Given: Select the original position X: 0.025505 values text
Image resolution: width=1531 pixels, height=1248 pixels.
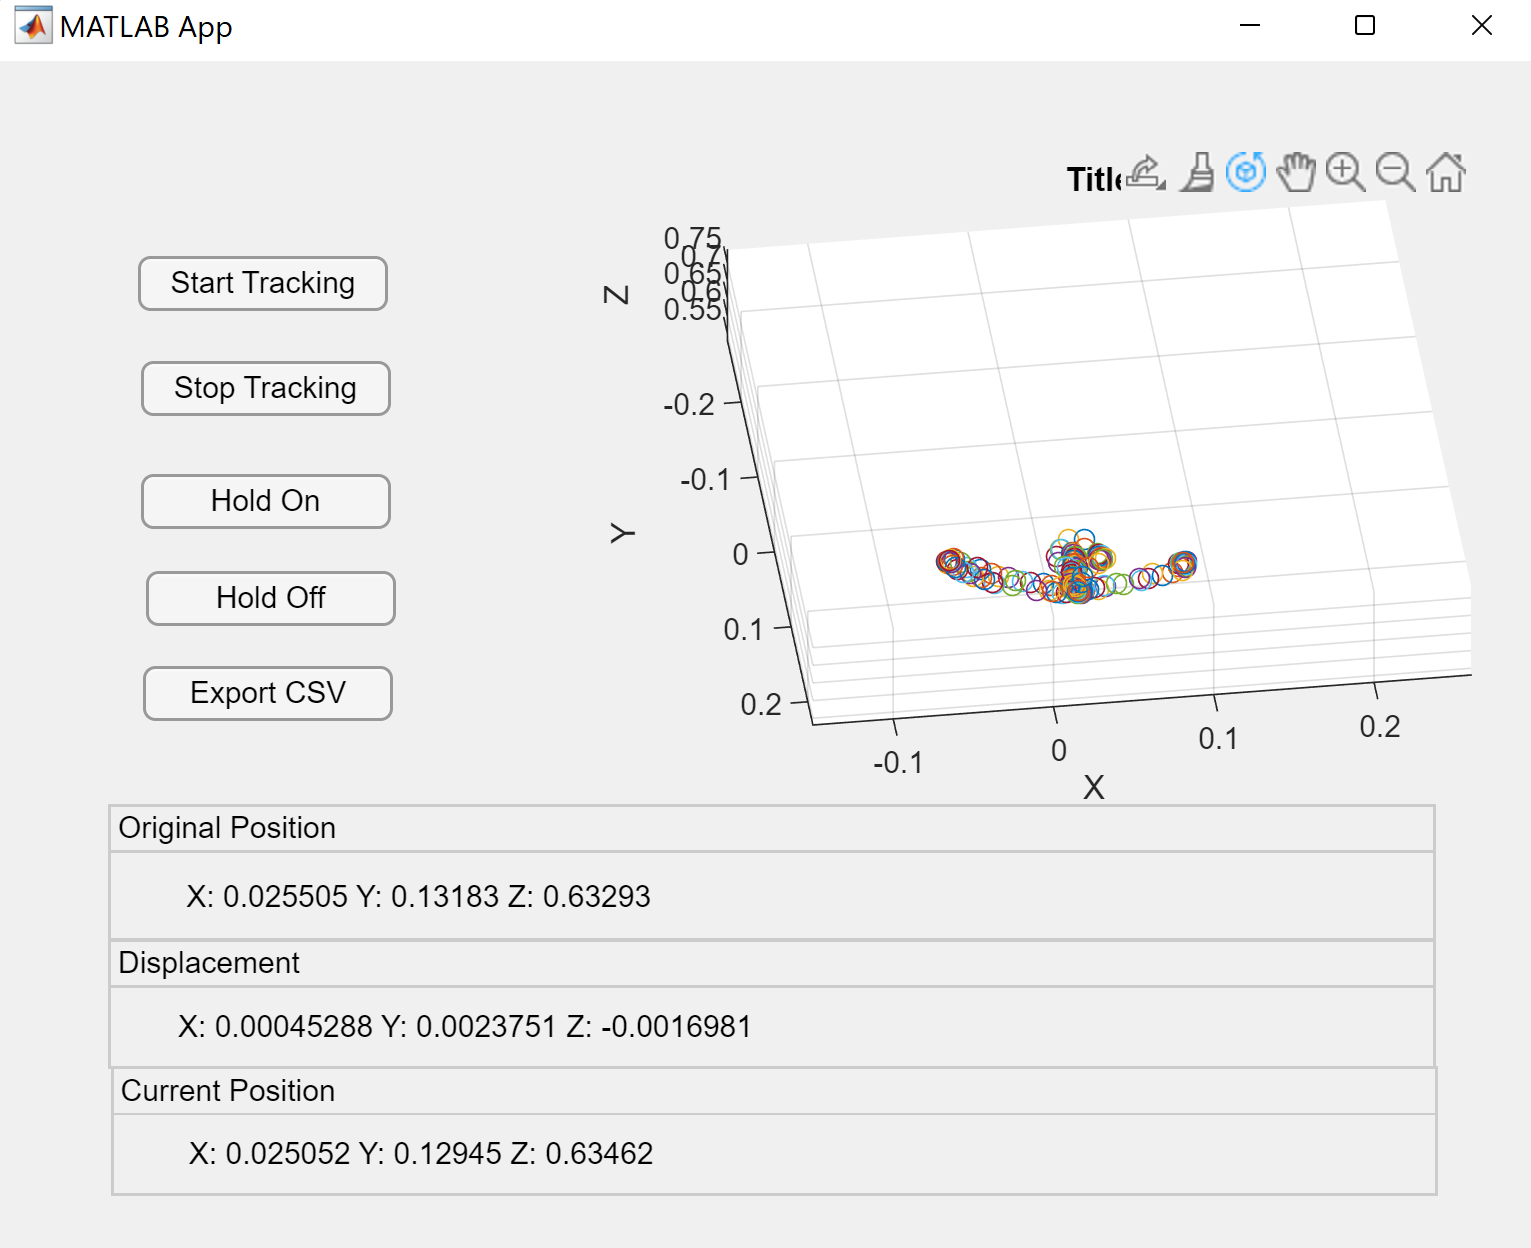Looking at the screenshot, I should [419, 897].
